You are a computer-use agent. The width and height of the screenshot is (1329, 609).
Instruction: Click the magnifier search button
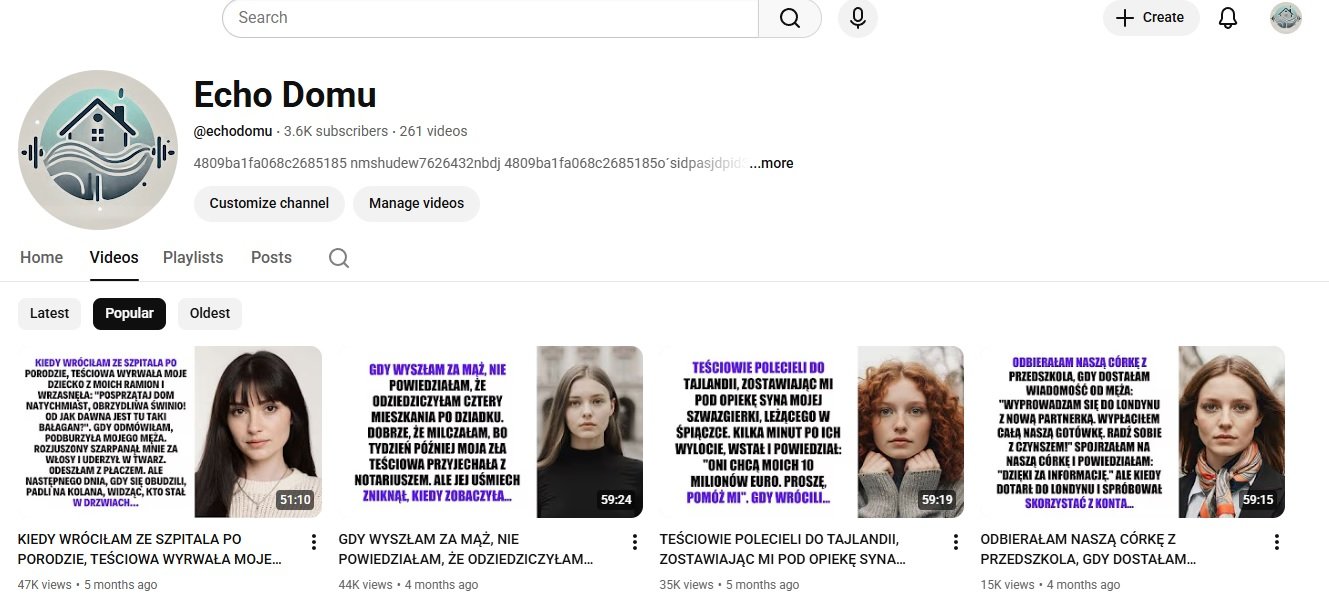(790, 18)
